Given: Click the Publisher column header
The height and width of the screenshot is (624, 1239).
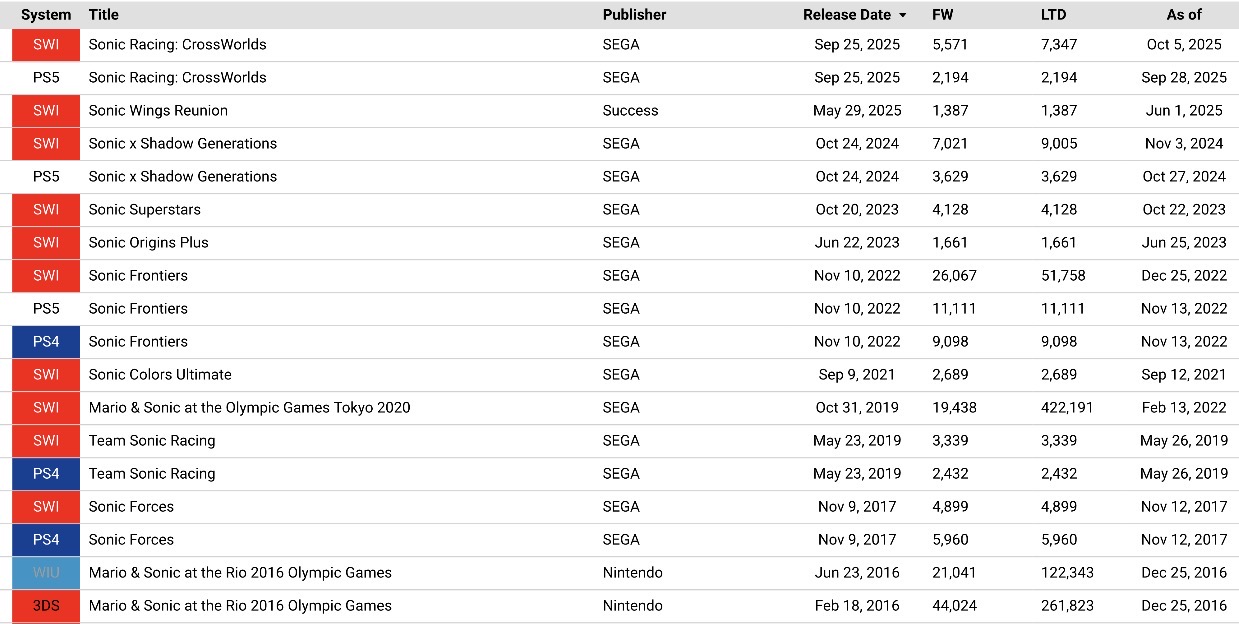Looking at the screenshot, I should (x=634, y=15).
